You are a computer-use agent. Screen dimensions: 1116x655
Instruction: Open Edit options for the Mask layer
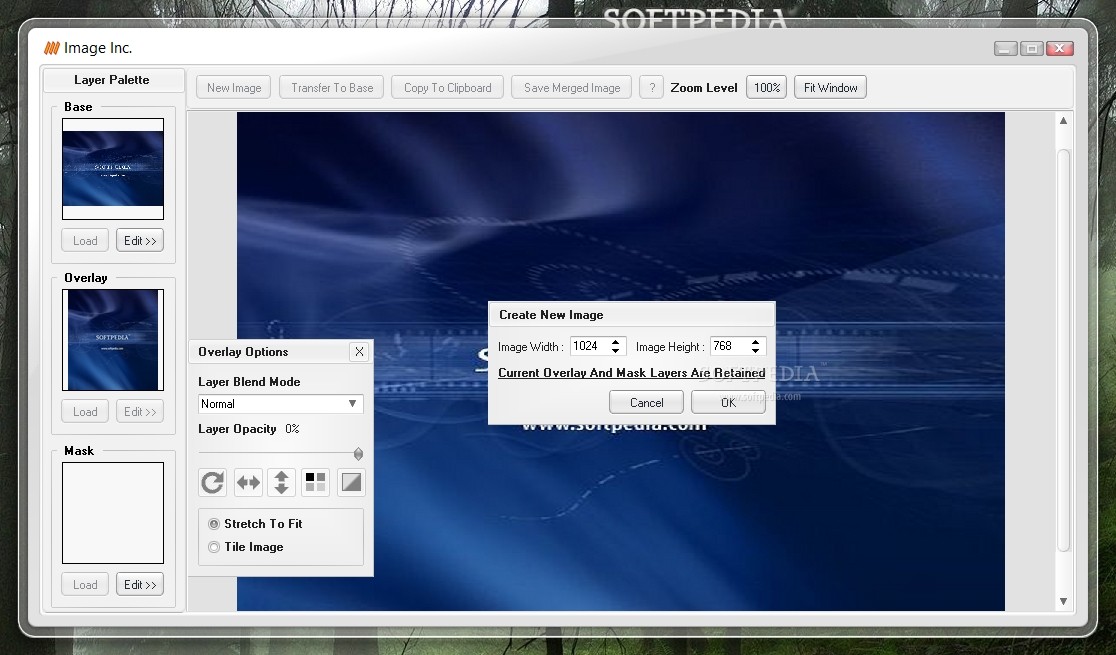coord(140,585)
